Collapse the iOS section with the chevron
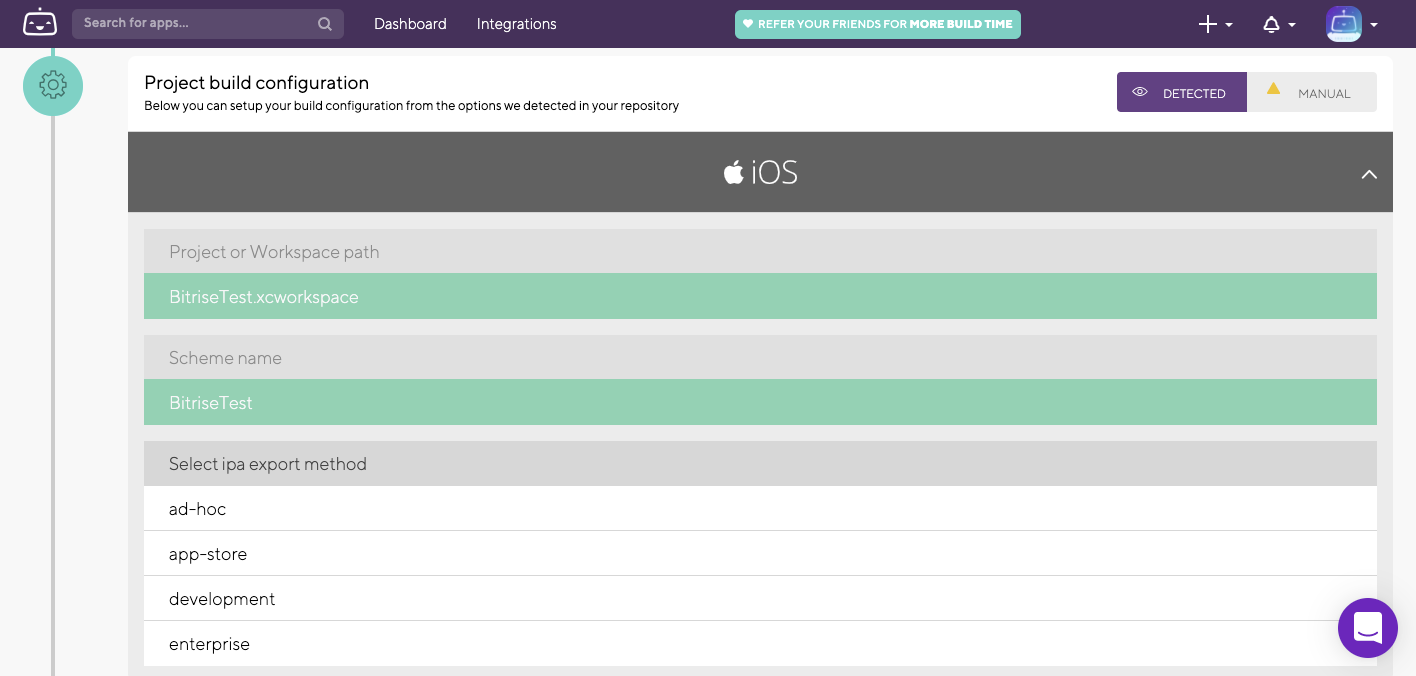This screenshot has width=1416, height=676. tap(1369, 174)
